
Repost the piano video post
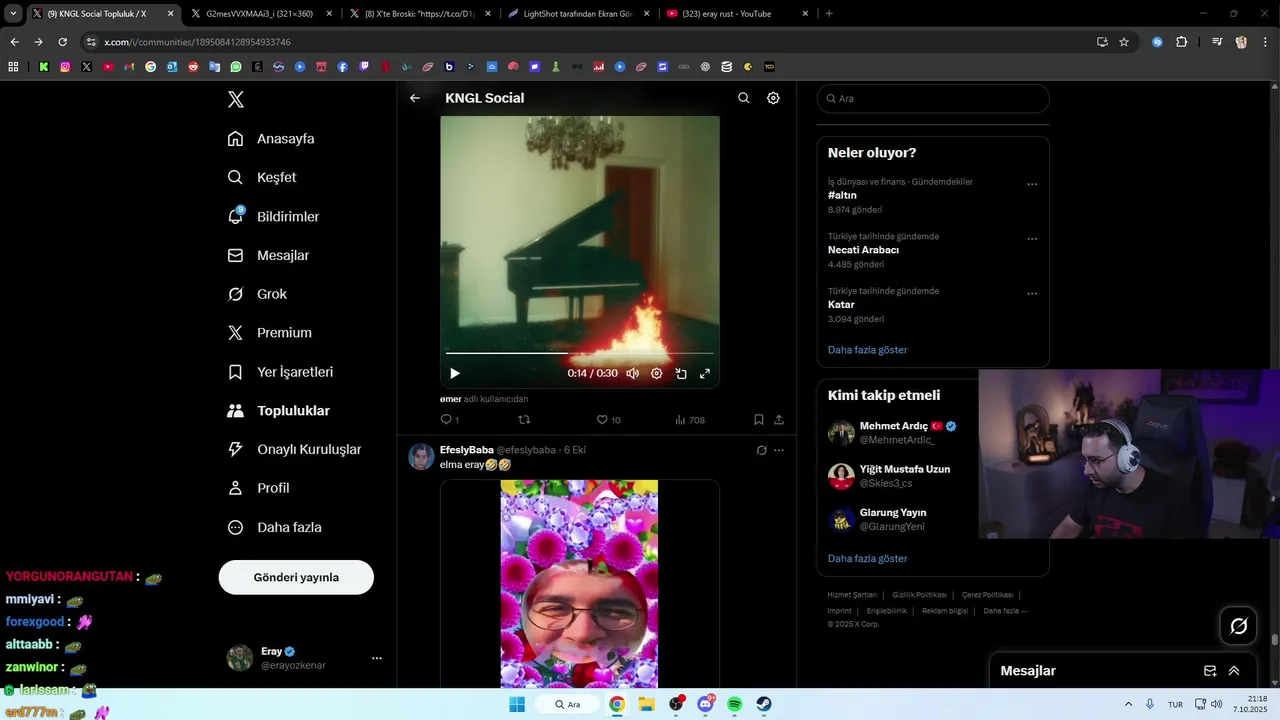click(x=524, y=420)
